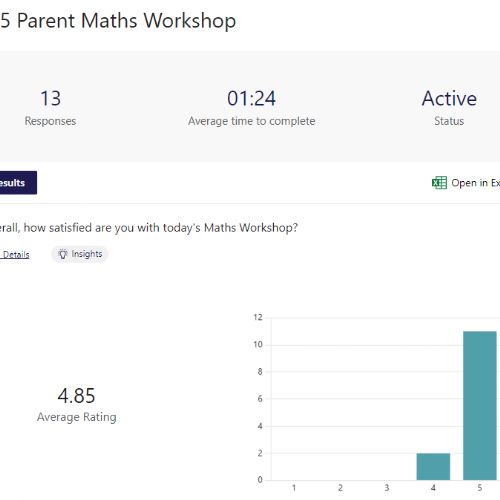Open the Details link
Image resolution: width=500 pixels, height=500 pixels.
[x=15, y=255]
